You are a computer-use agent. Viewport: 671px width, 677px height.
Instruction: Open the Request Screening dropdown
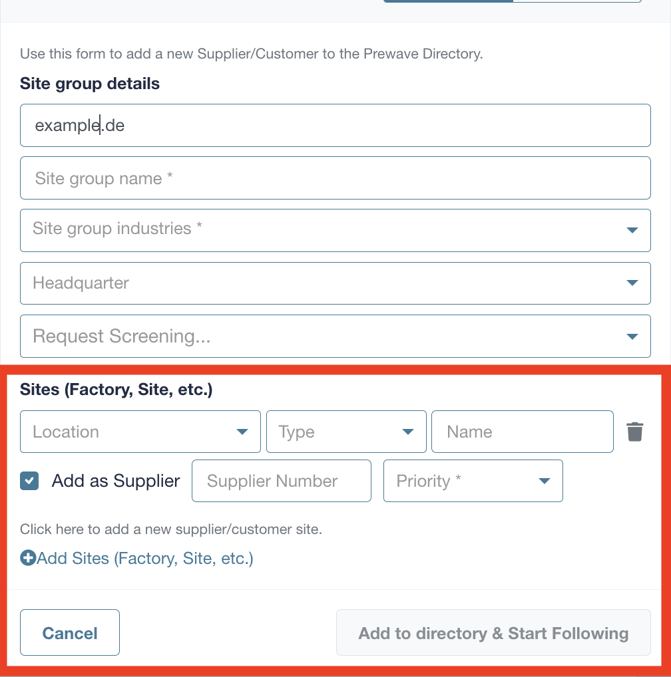click(335, 336)
